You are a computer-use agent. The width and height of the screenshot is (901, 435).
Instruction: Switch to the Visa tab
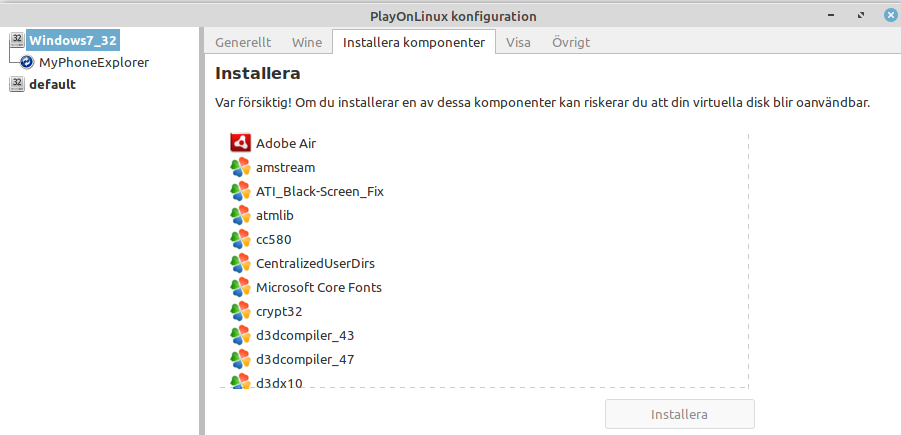point(518,43)
